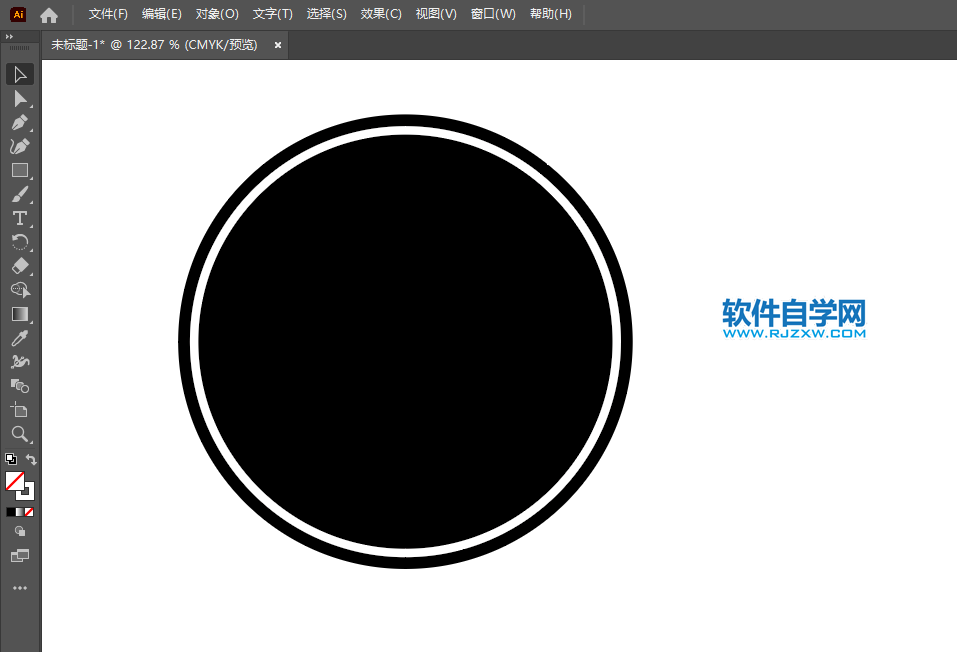Screen dimensions: 957x652
Task: Swap the fill and stroke colors
Action: coord(31,459)
